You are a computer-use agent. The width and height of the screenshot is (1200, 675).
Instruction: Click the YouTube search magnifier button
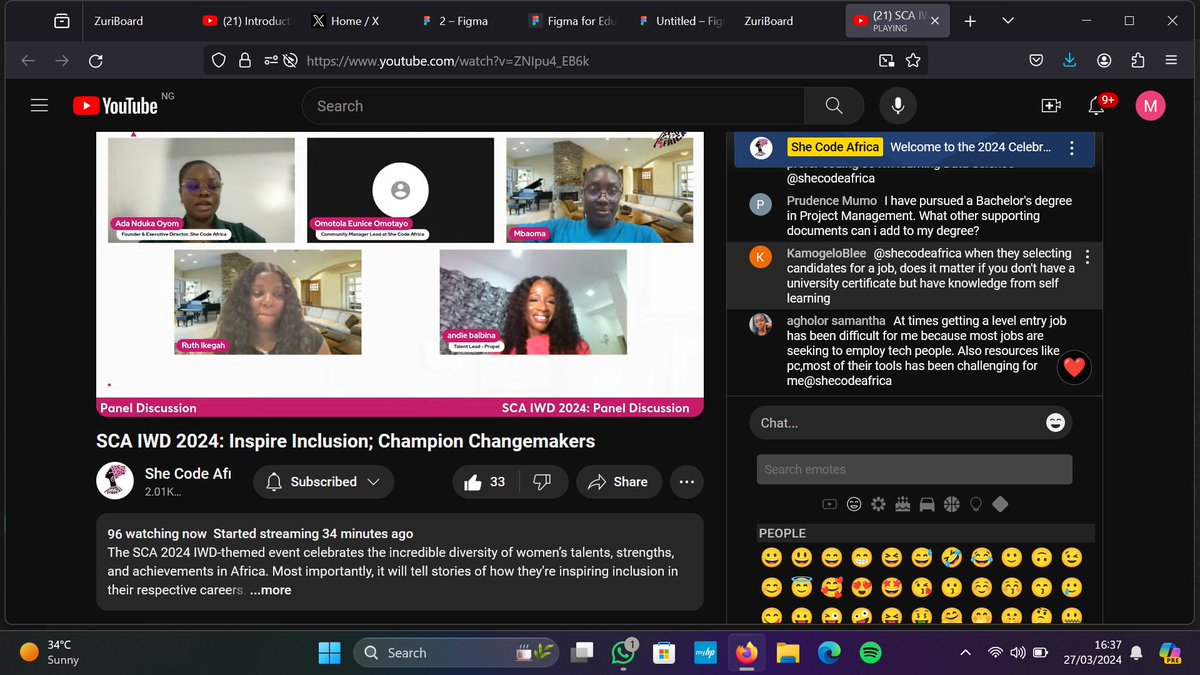pos(834,106)
